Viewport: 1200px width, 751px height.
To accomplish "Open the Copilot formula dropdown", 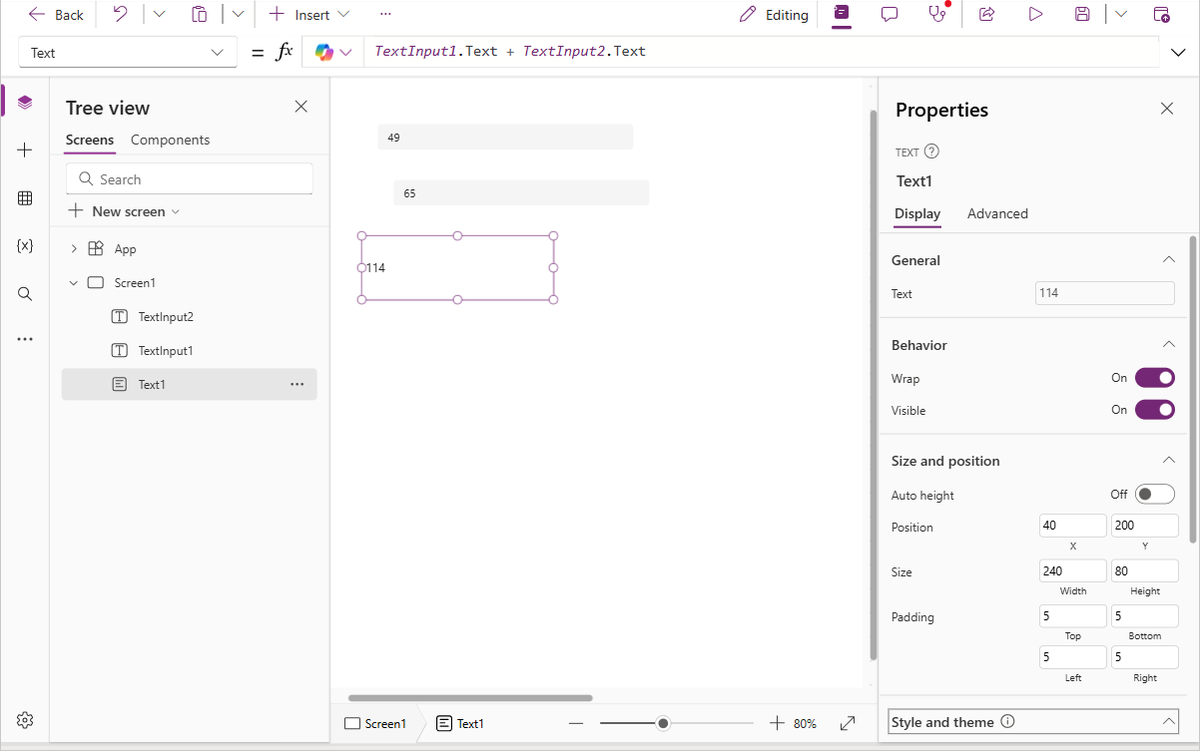I will click(x=334, y=52).
